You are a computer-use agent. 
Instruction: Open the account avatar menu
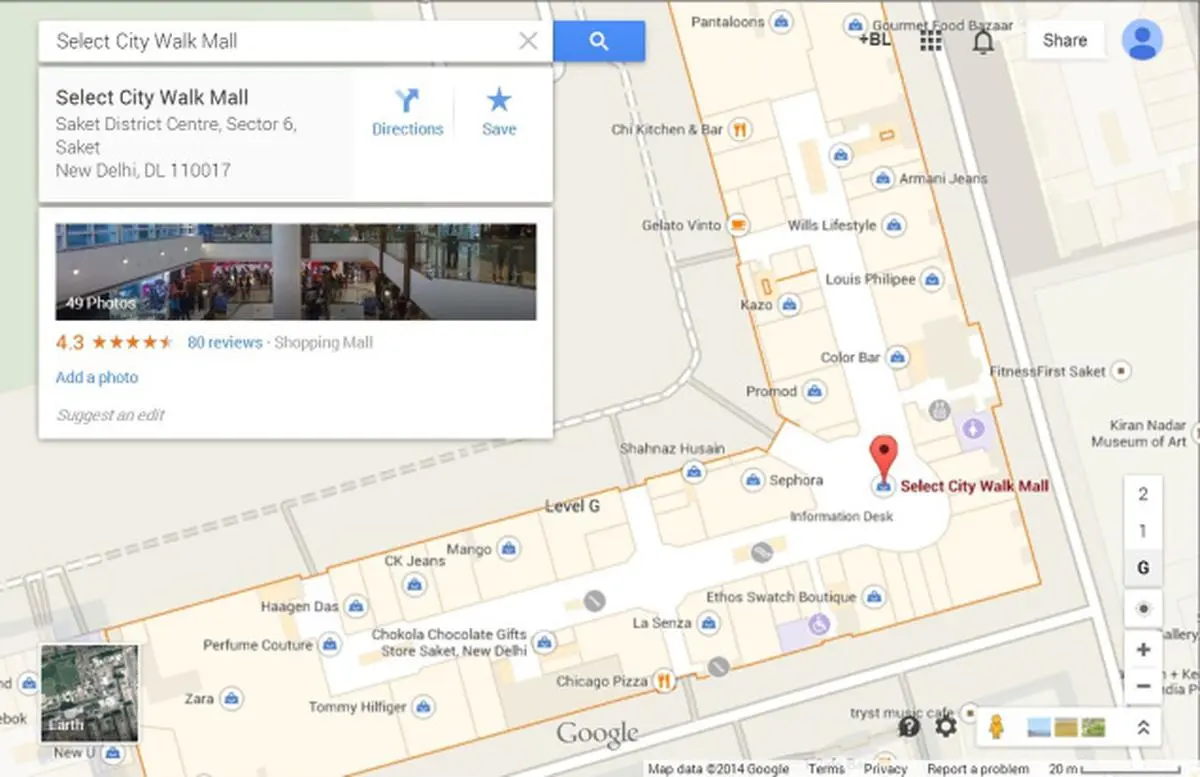[x=1142, y=40]
